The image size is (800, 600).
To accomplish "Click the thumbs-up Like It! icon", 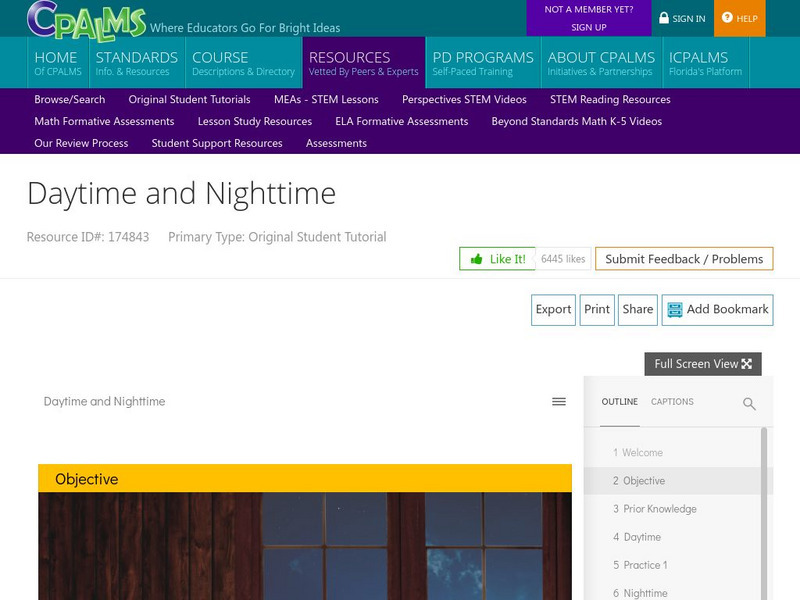I will (x=475, y=258).
